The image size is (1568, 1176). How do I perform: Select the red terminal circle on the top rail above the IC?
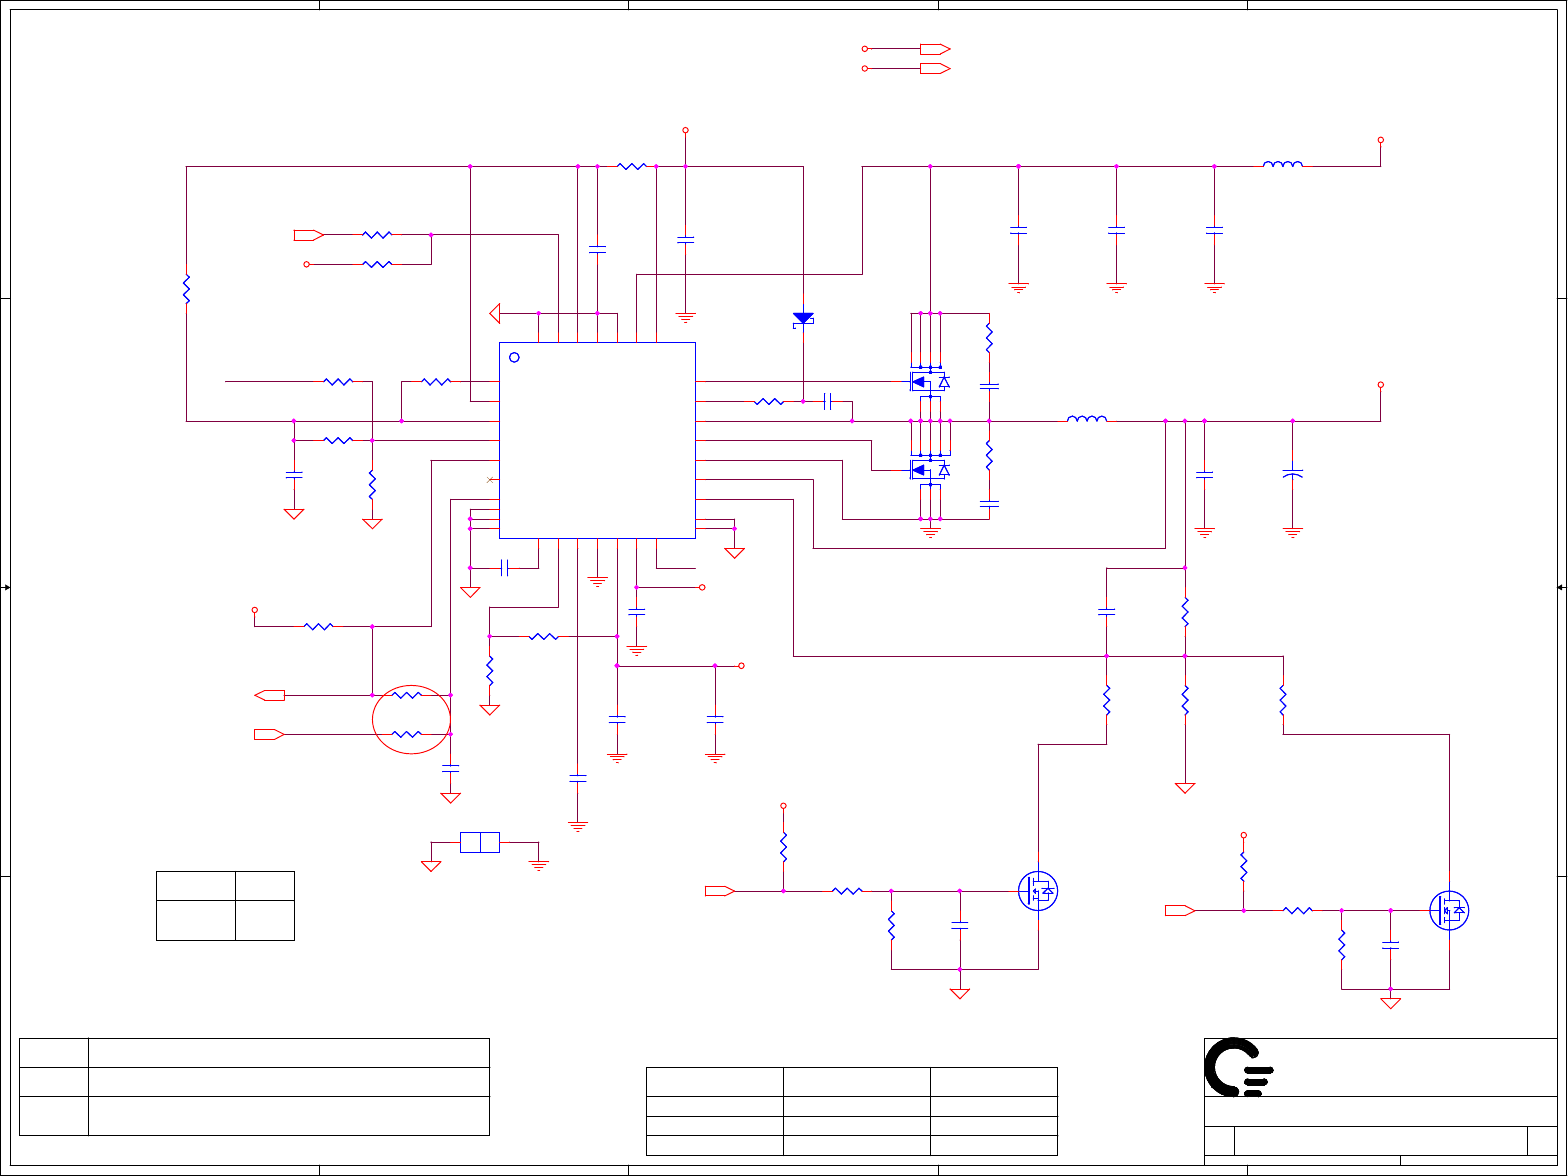[685, 130]
